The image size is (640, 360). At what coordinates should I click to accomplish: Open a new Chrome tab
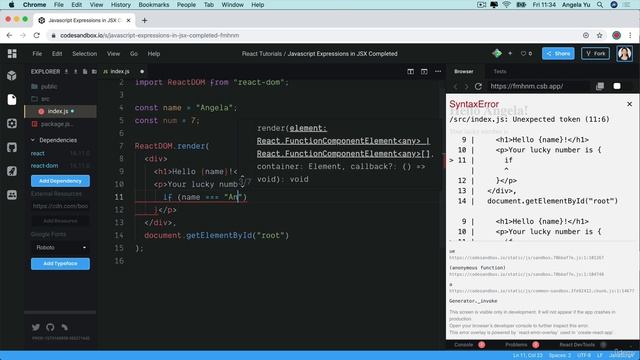[x=144, y=20]
